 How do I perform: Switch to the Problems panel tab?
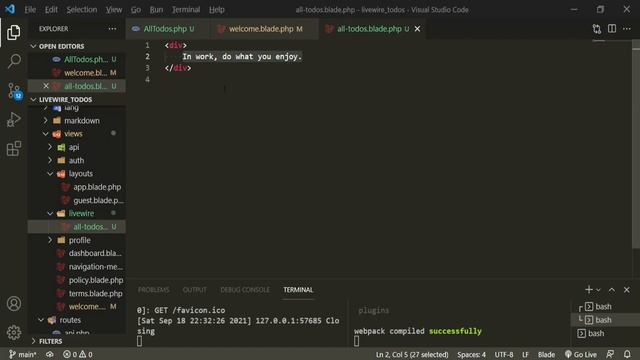click(x=153, y=290)
